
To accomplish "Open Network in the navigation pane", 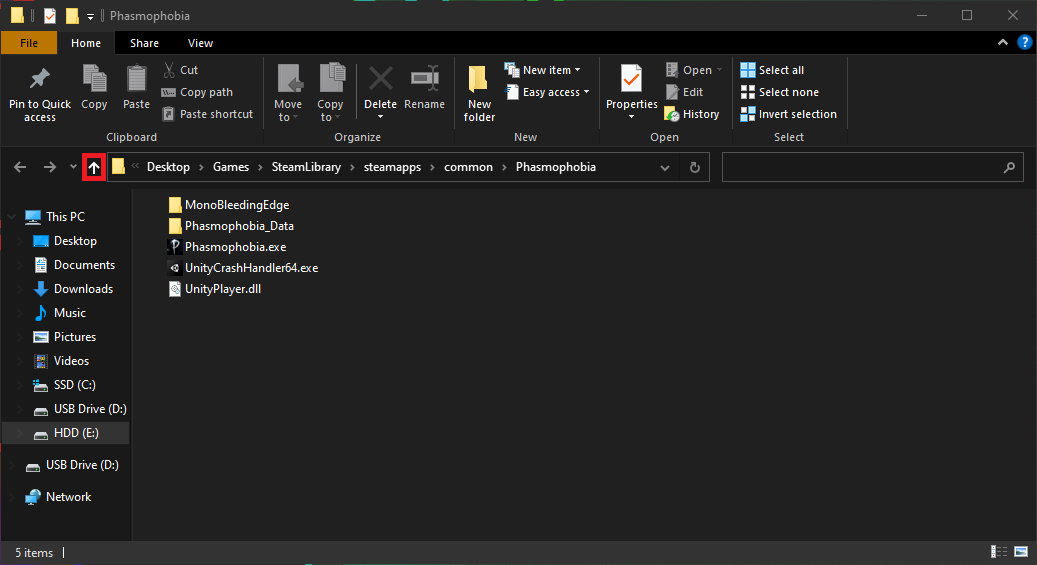I will [x=58, y=497].
